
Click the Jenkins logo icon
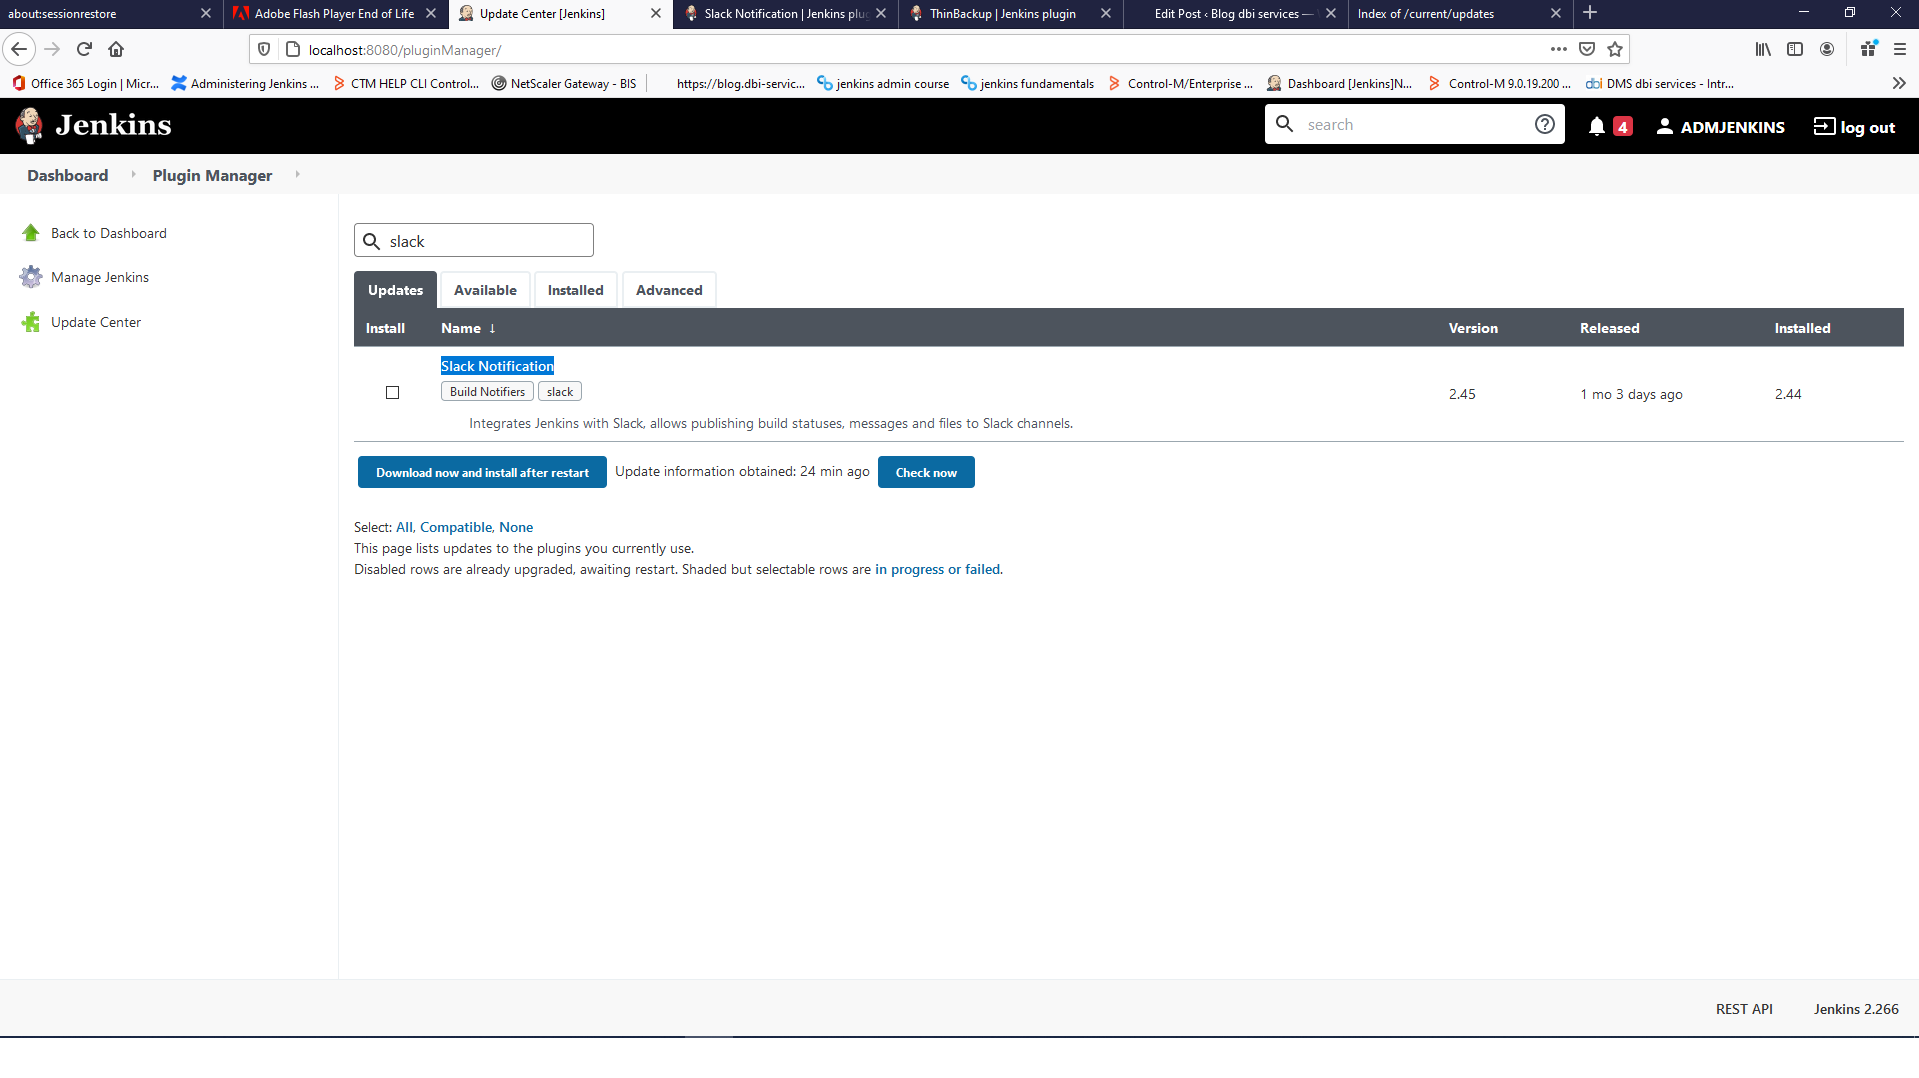click(29, 125)
